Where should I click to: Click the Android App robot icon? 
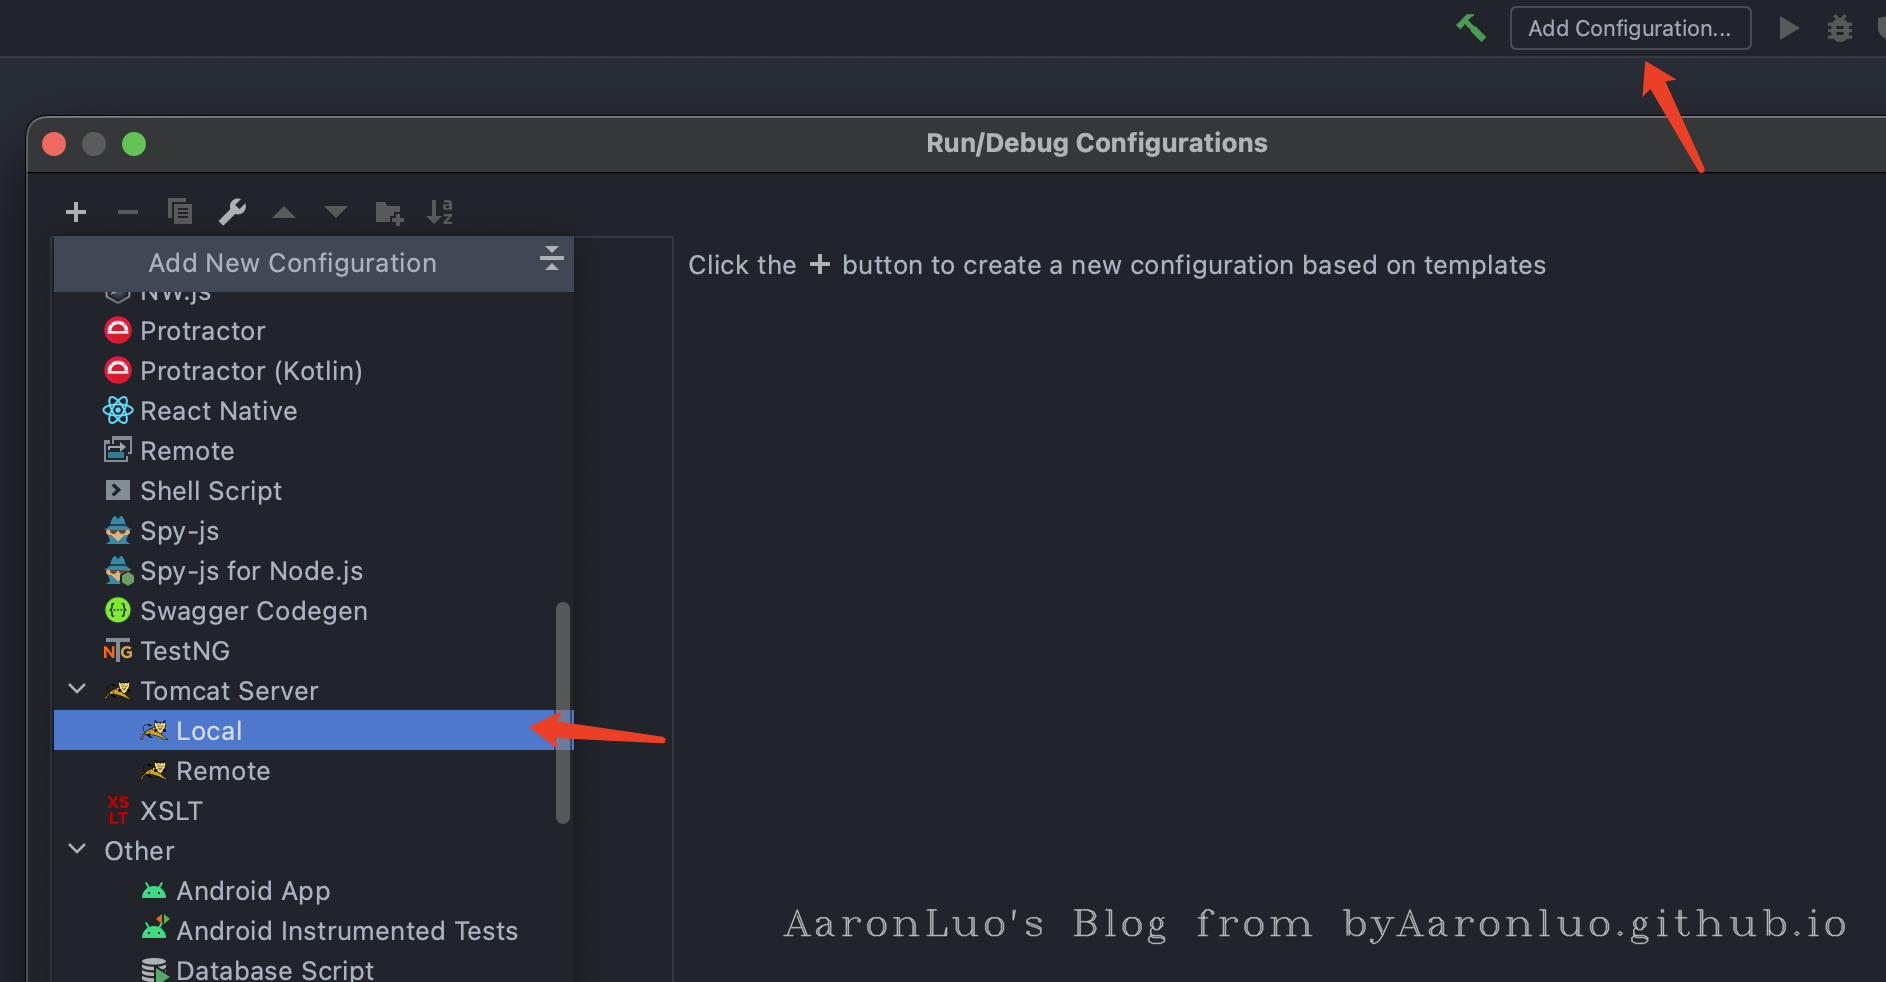154,891
